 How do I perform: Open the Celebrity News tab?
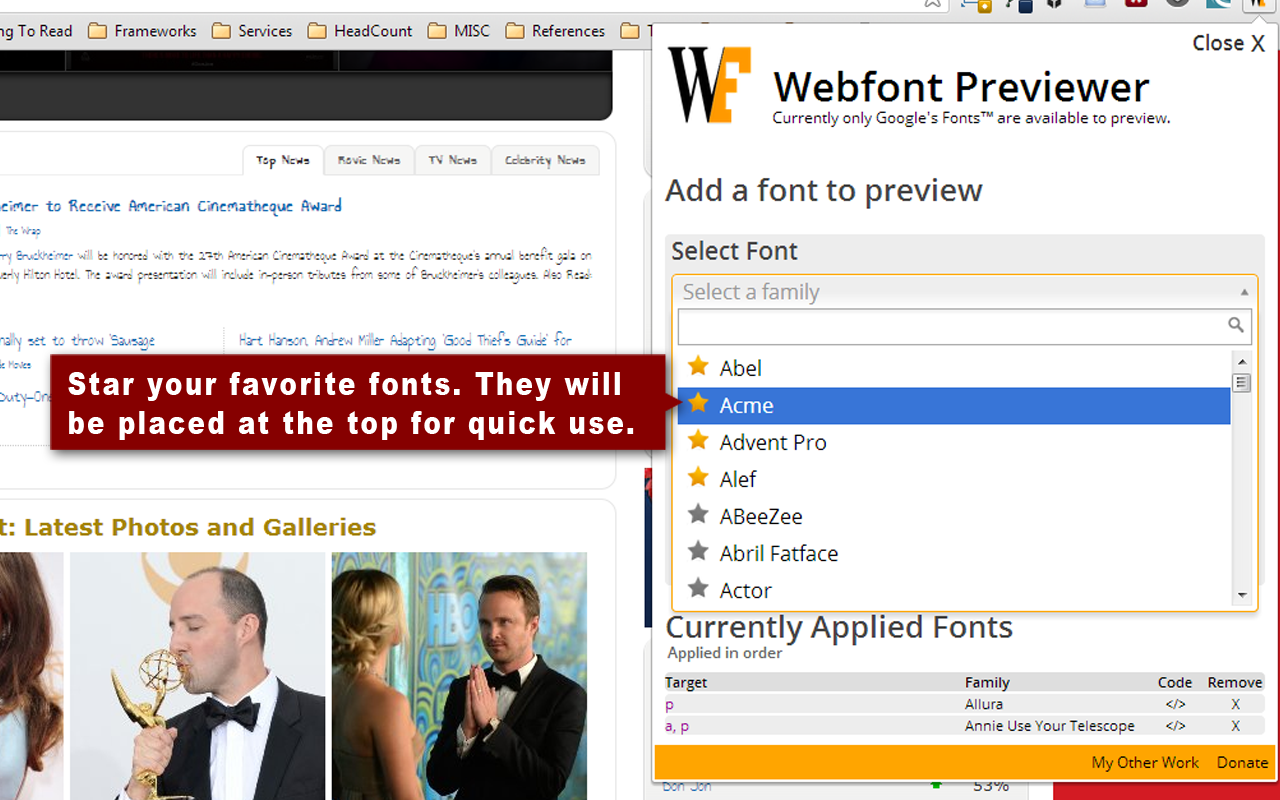coord(545,160)
